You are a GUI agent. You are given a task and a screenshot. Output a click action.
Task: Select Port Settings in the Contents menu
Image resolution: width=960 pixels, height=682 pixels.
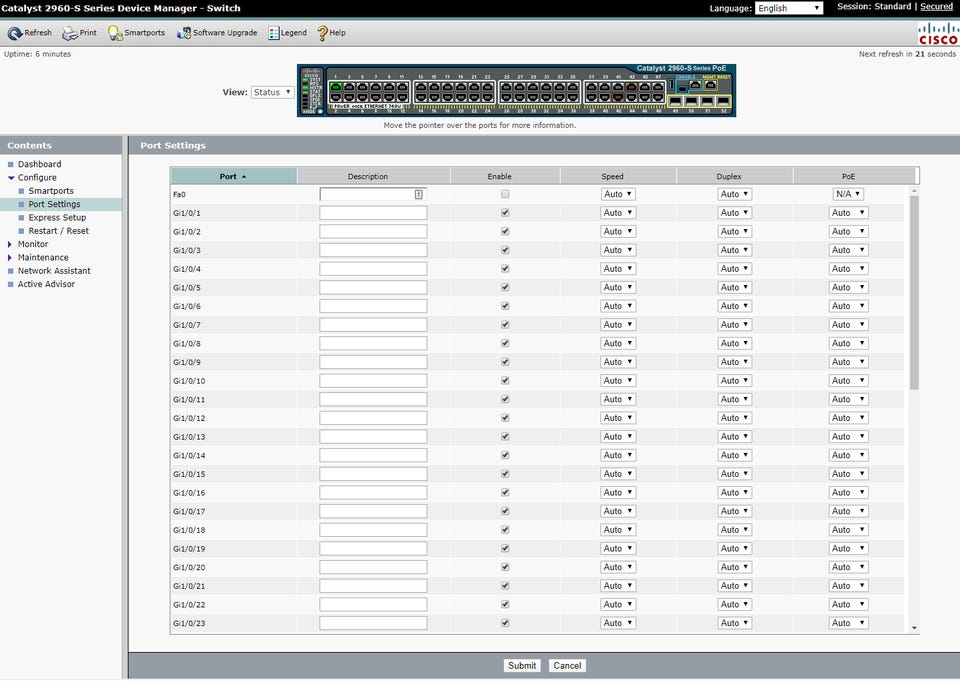[54, 204]
